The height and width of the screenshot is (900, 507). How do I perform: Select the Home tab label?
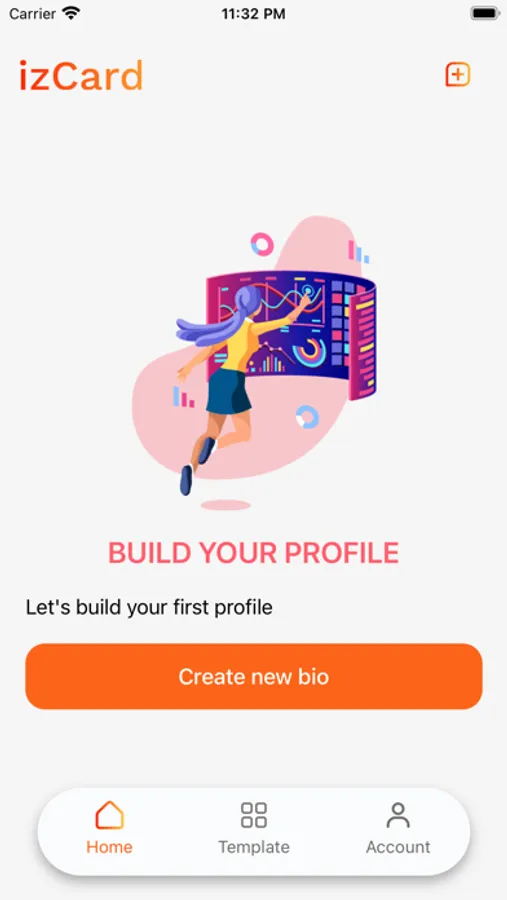click(x=109, y=847)
